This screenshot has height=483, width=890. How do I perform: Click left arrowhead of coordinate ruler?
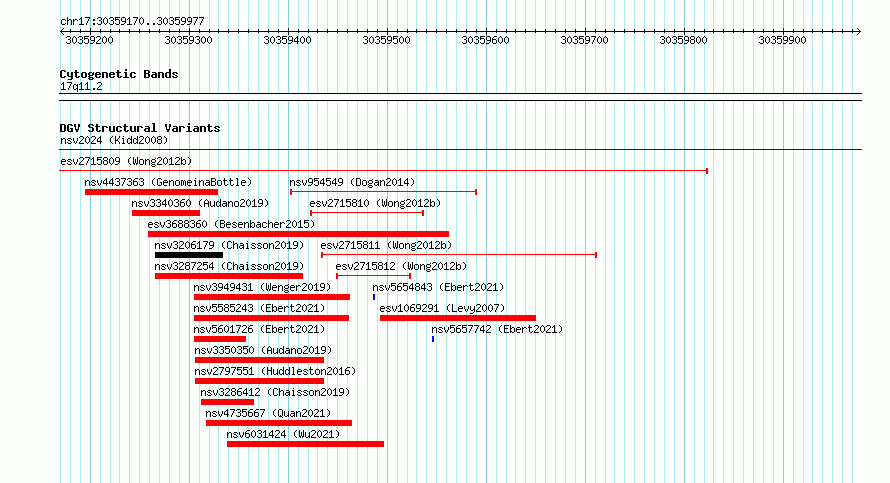click(x=62, y=32)
